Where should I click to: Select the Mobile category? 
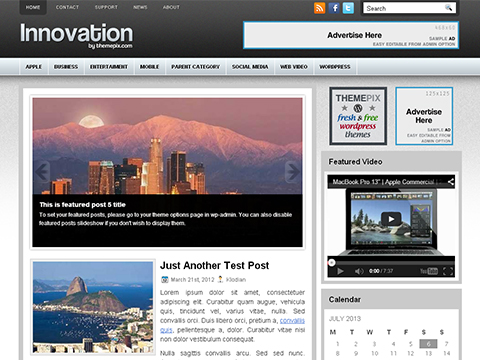[149, 67]
